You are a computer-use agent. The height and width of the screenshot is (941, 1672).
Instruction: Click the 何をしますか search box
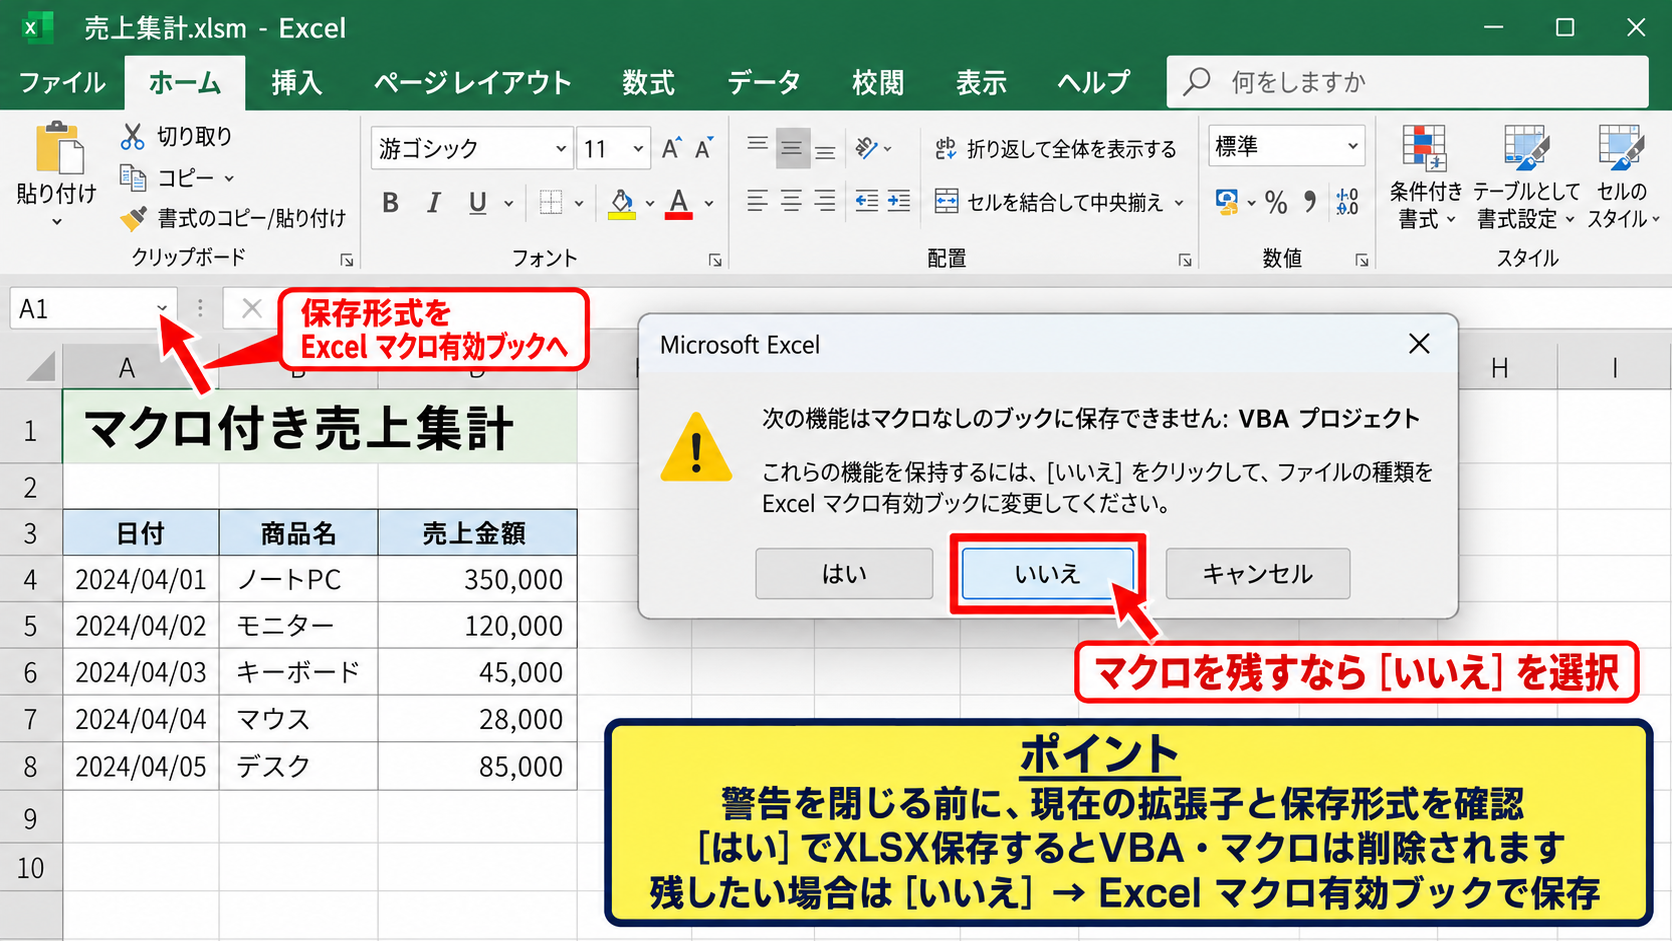click(x=1407, y=82)
